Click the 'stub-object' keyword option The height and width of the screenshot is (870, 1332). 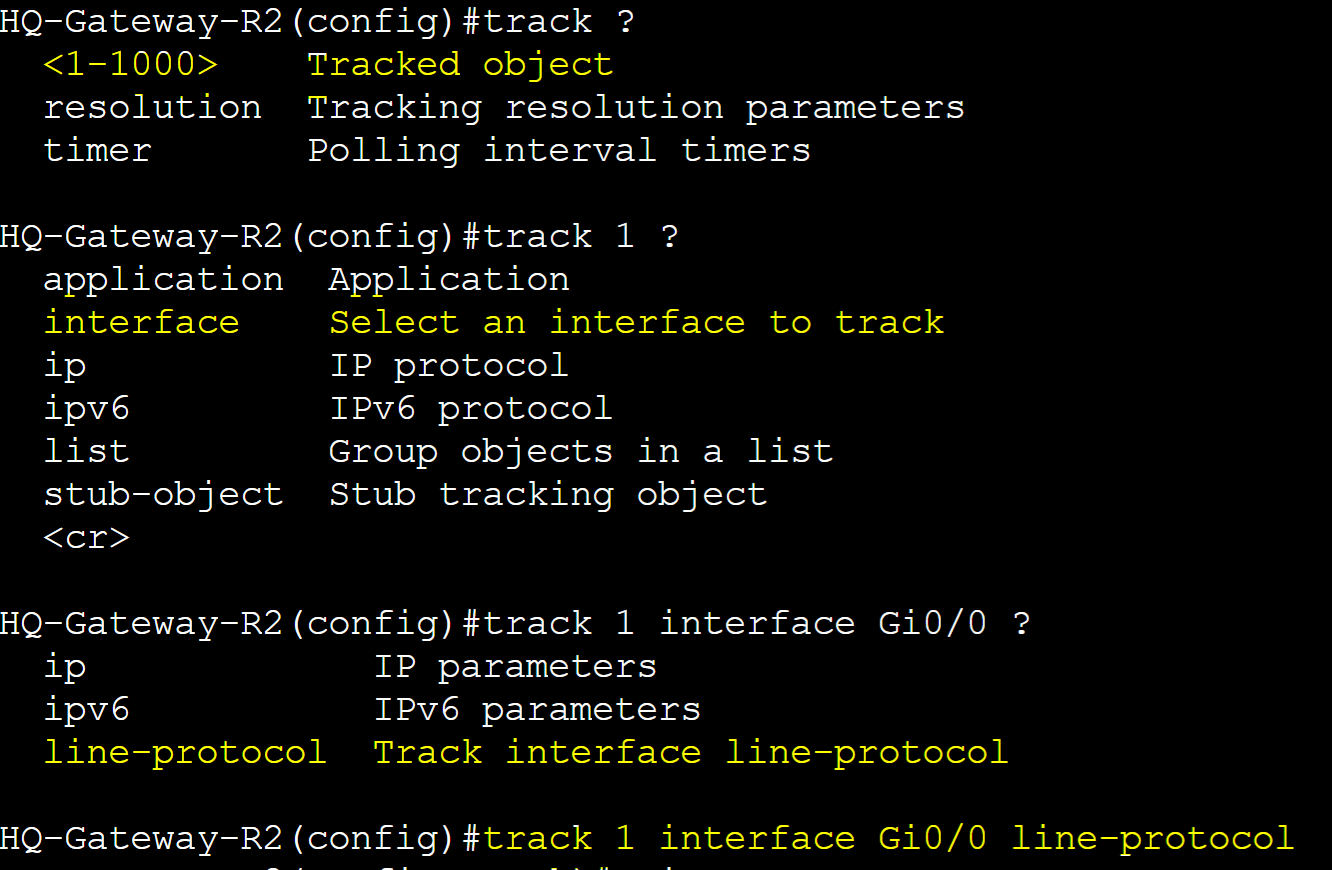click(x=164, y=495)
